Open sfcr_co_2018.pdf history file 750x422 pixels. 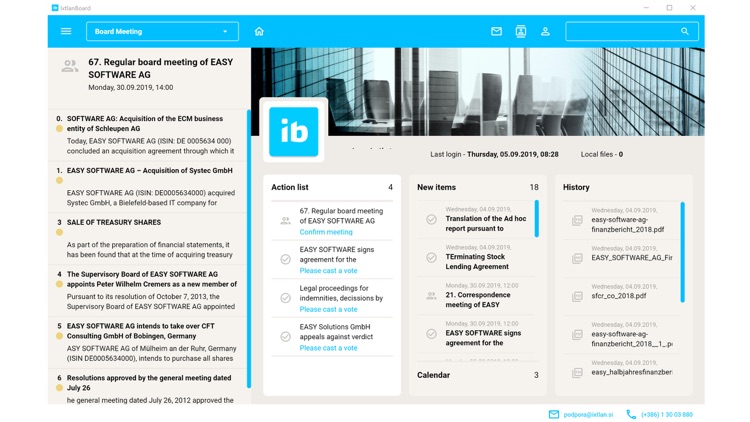[x=621, y=296]
